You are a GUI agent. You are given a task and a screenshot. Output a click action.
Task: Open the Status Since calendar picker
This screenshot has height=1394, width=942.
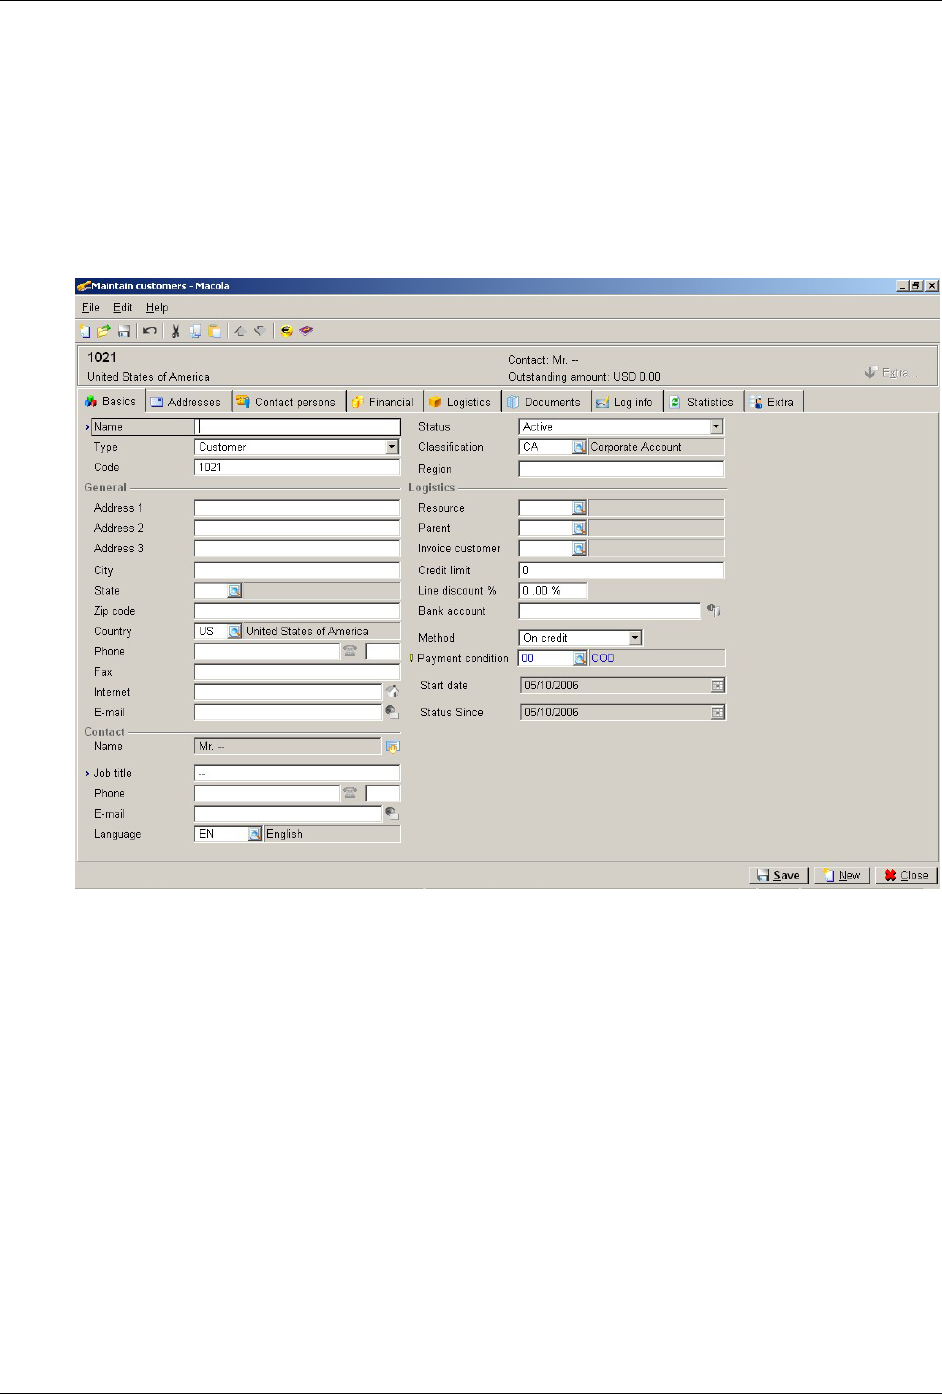pyautogui.click(x=717, y=713)
